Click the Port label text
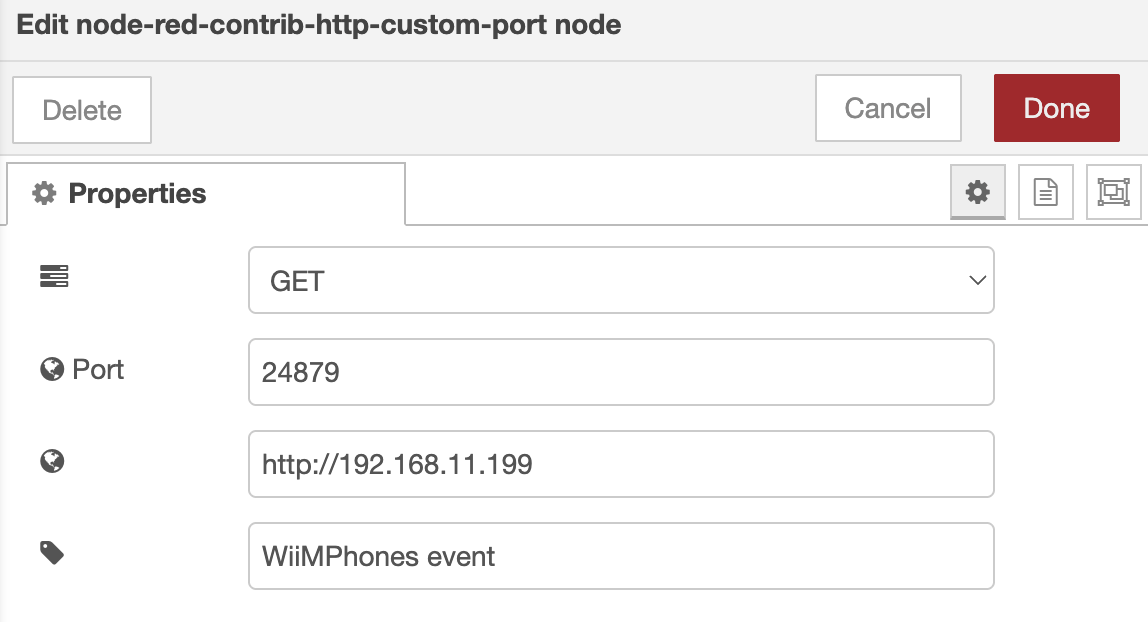The height and width of the screenshot is (622, 1148). [98, 370]
